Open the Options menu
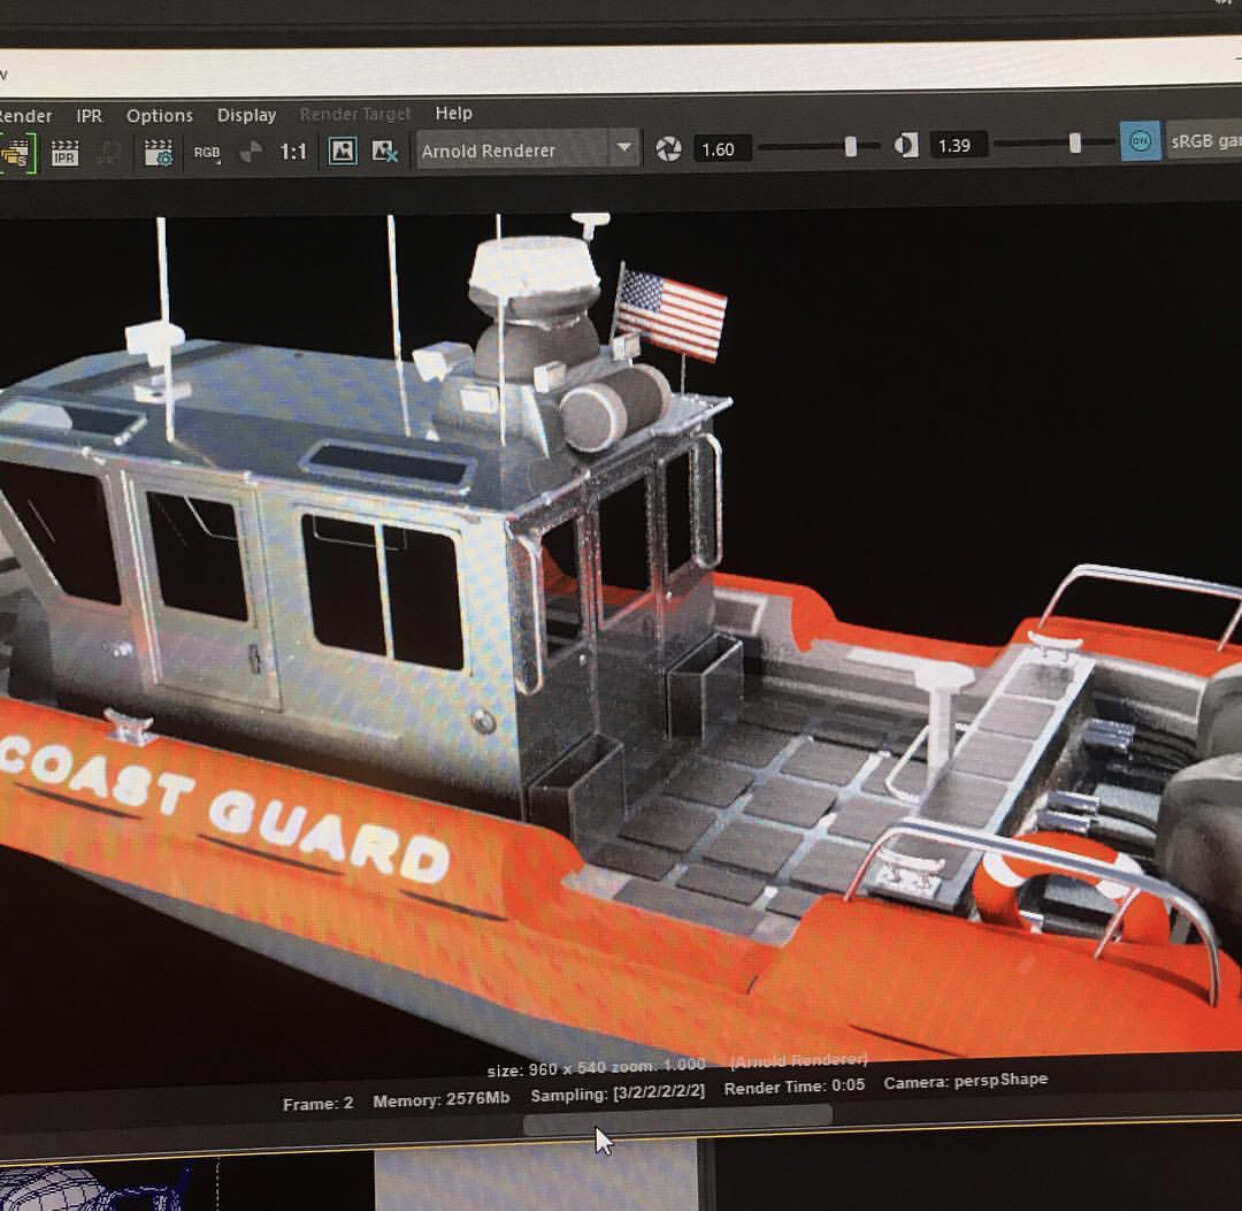The image size is (1242, 1211). point(160,115)
